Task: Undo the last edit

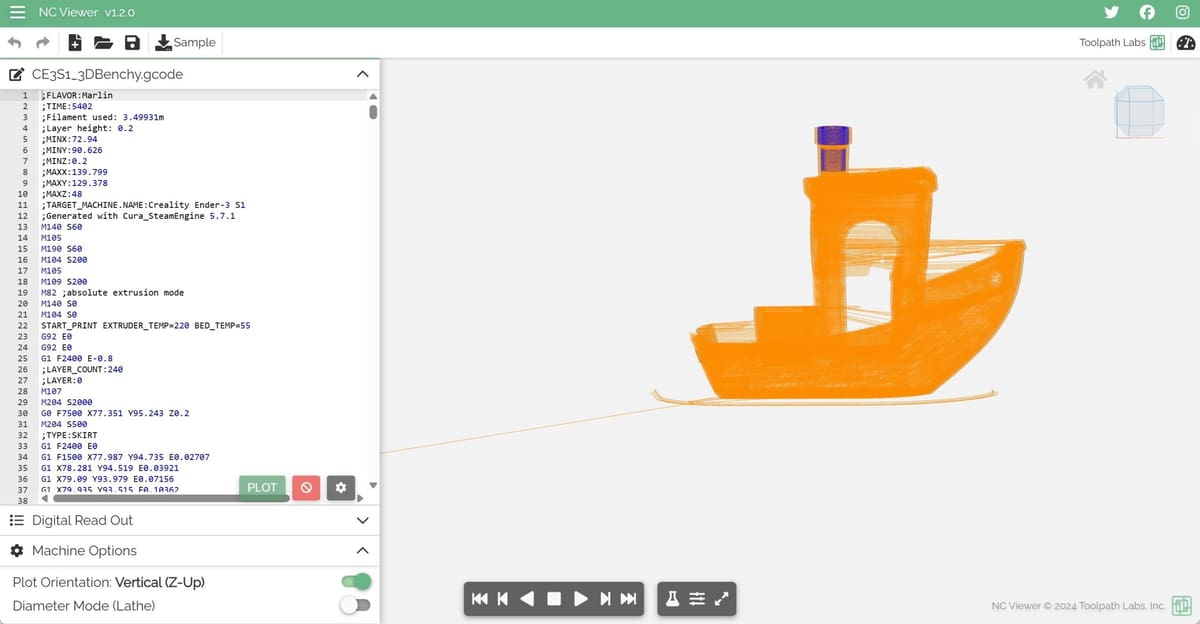Action: click(14, 42)
